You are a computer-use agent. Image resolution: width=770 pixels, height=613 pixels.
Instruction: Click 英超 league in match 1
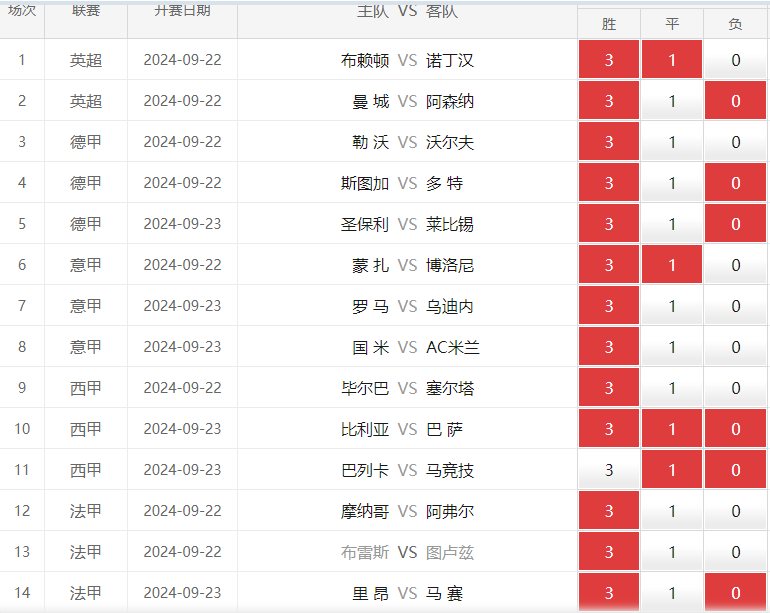86,60
